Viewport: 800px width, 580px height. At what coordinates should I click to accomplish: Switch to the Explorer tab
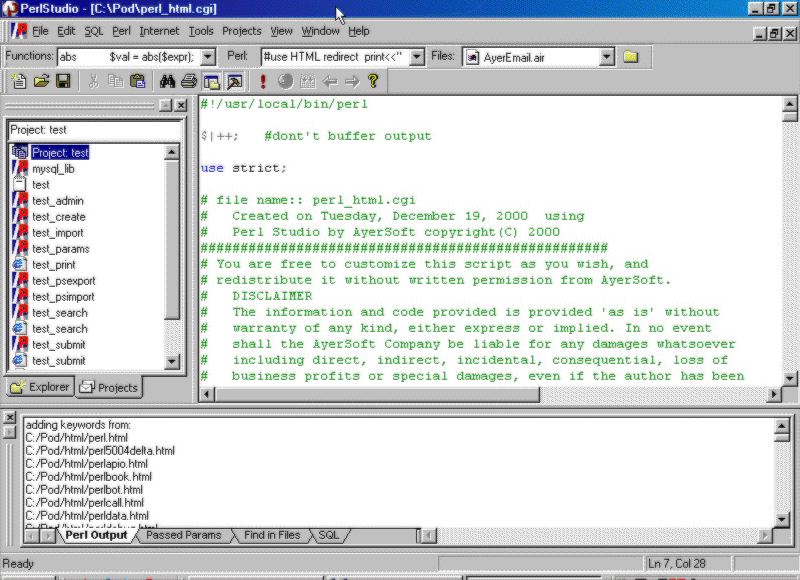[x=40, y=387]
